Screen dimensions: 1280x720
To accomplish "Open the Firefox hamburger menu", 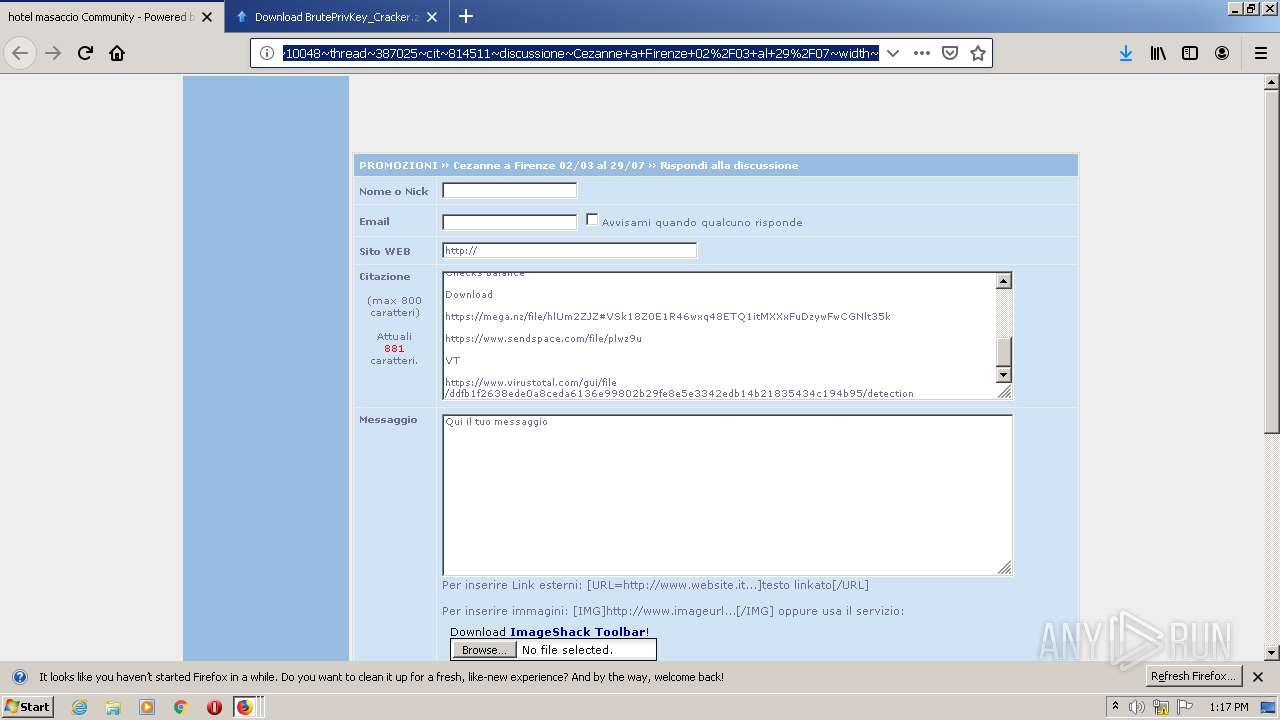I will point(1260,53).
